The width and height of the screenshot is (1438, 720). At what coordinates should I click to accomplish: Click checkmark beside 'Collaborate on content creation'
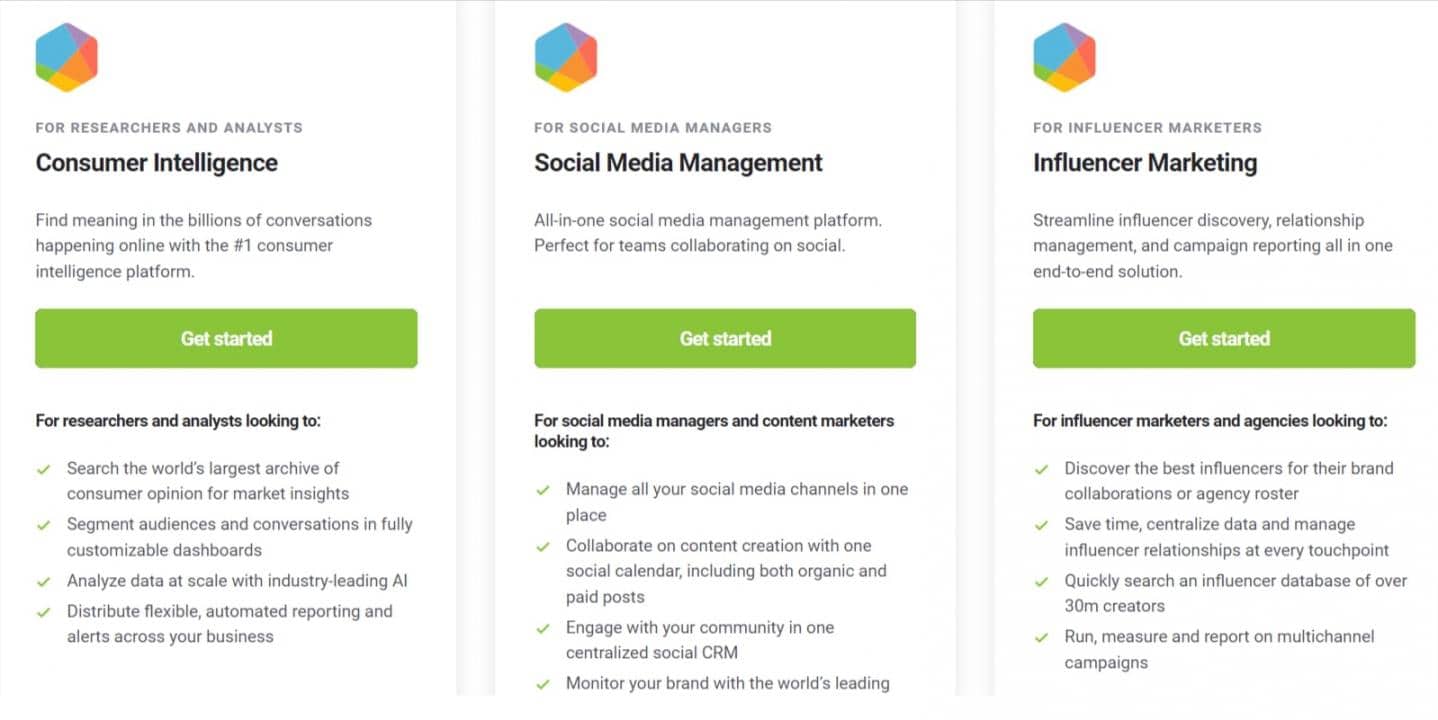pyautogui.click(x=542, y=546)
